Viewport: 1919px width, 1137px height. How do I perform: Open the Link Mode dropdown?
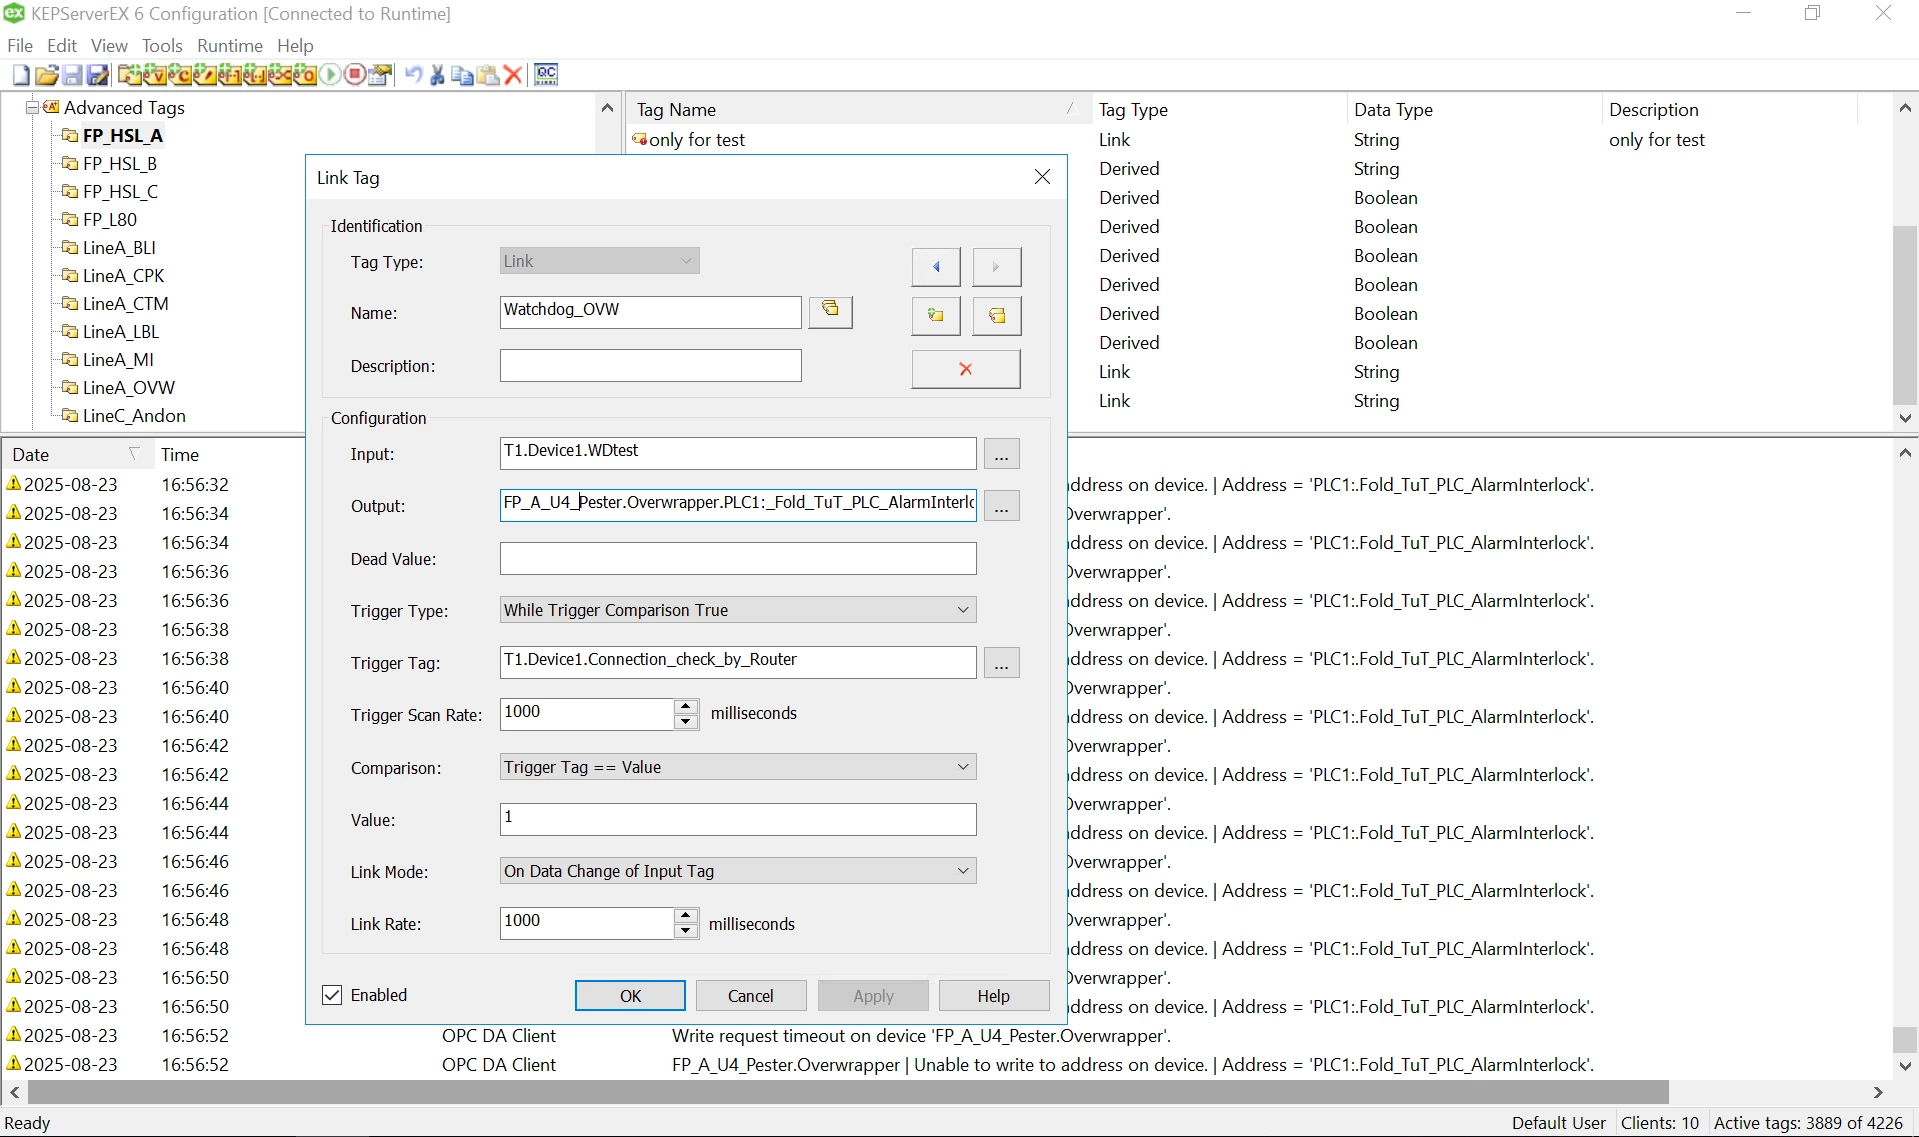click(738, 871)
